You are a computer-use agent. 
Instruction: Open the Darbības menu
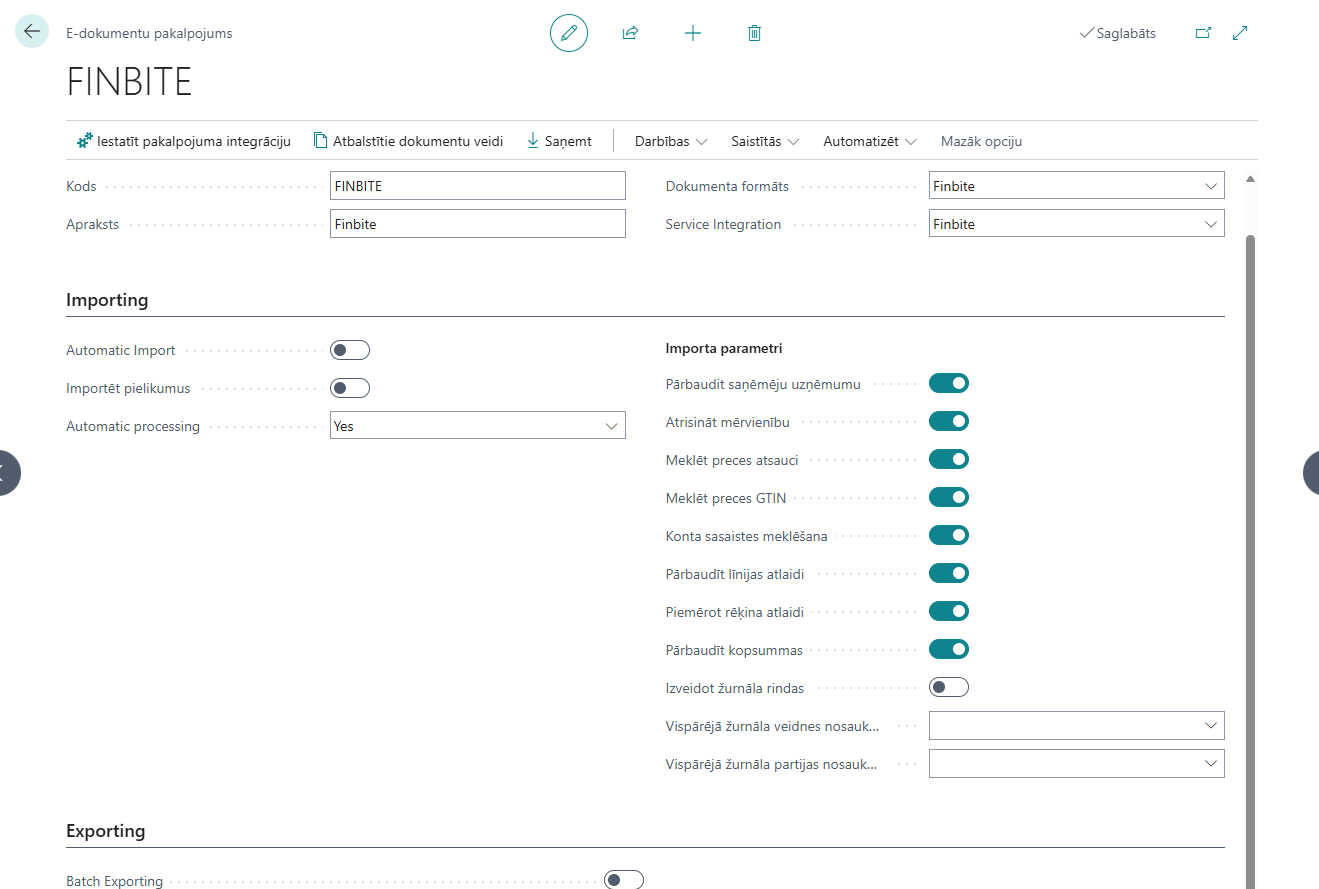[x=671, y=141]
